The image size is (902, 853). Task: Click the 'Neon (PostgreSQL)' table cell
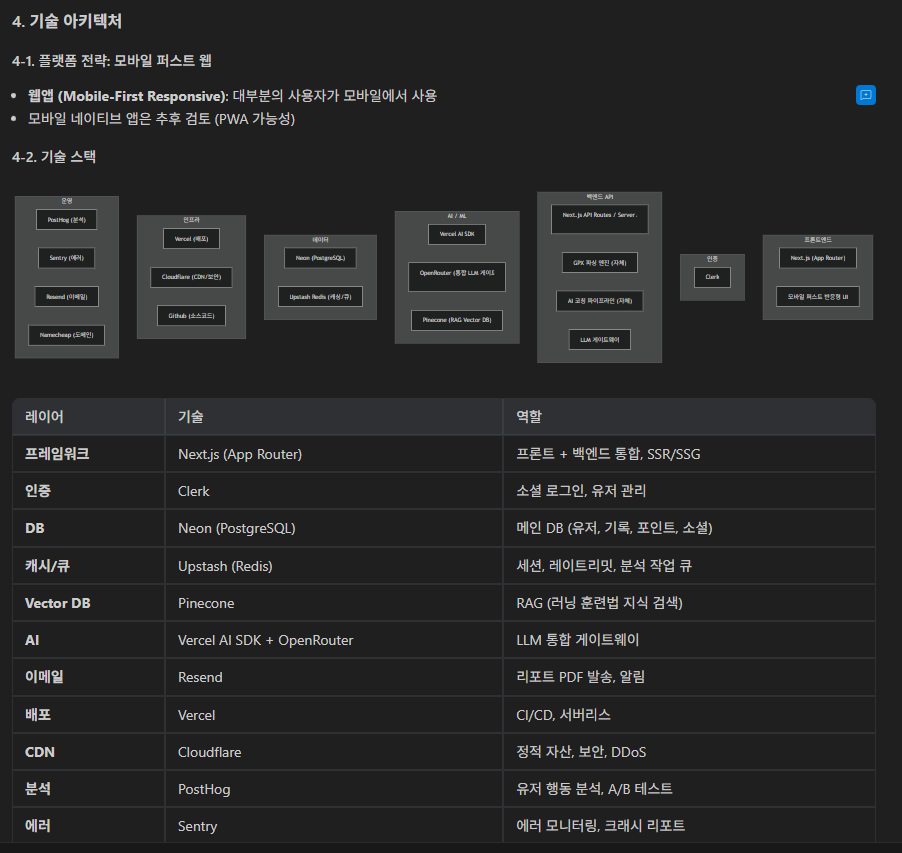tap(334, 528)
